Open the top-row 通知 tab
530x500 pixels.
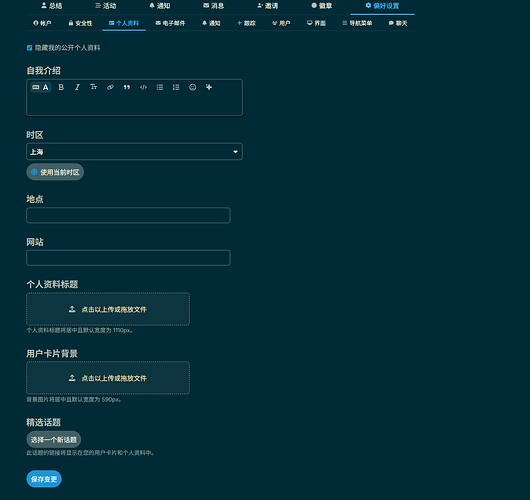pos(160,6)
